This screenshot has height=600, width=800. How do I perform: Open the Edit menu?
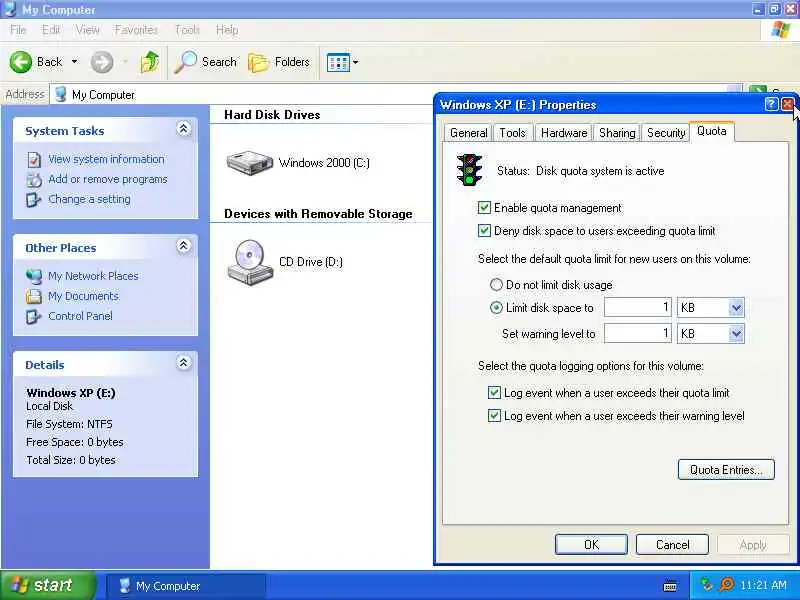pyautogui.click(x=51, y=30)
